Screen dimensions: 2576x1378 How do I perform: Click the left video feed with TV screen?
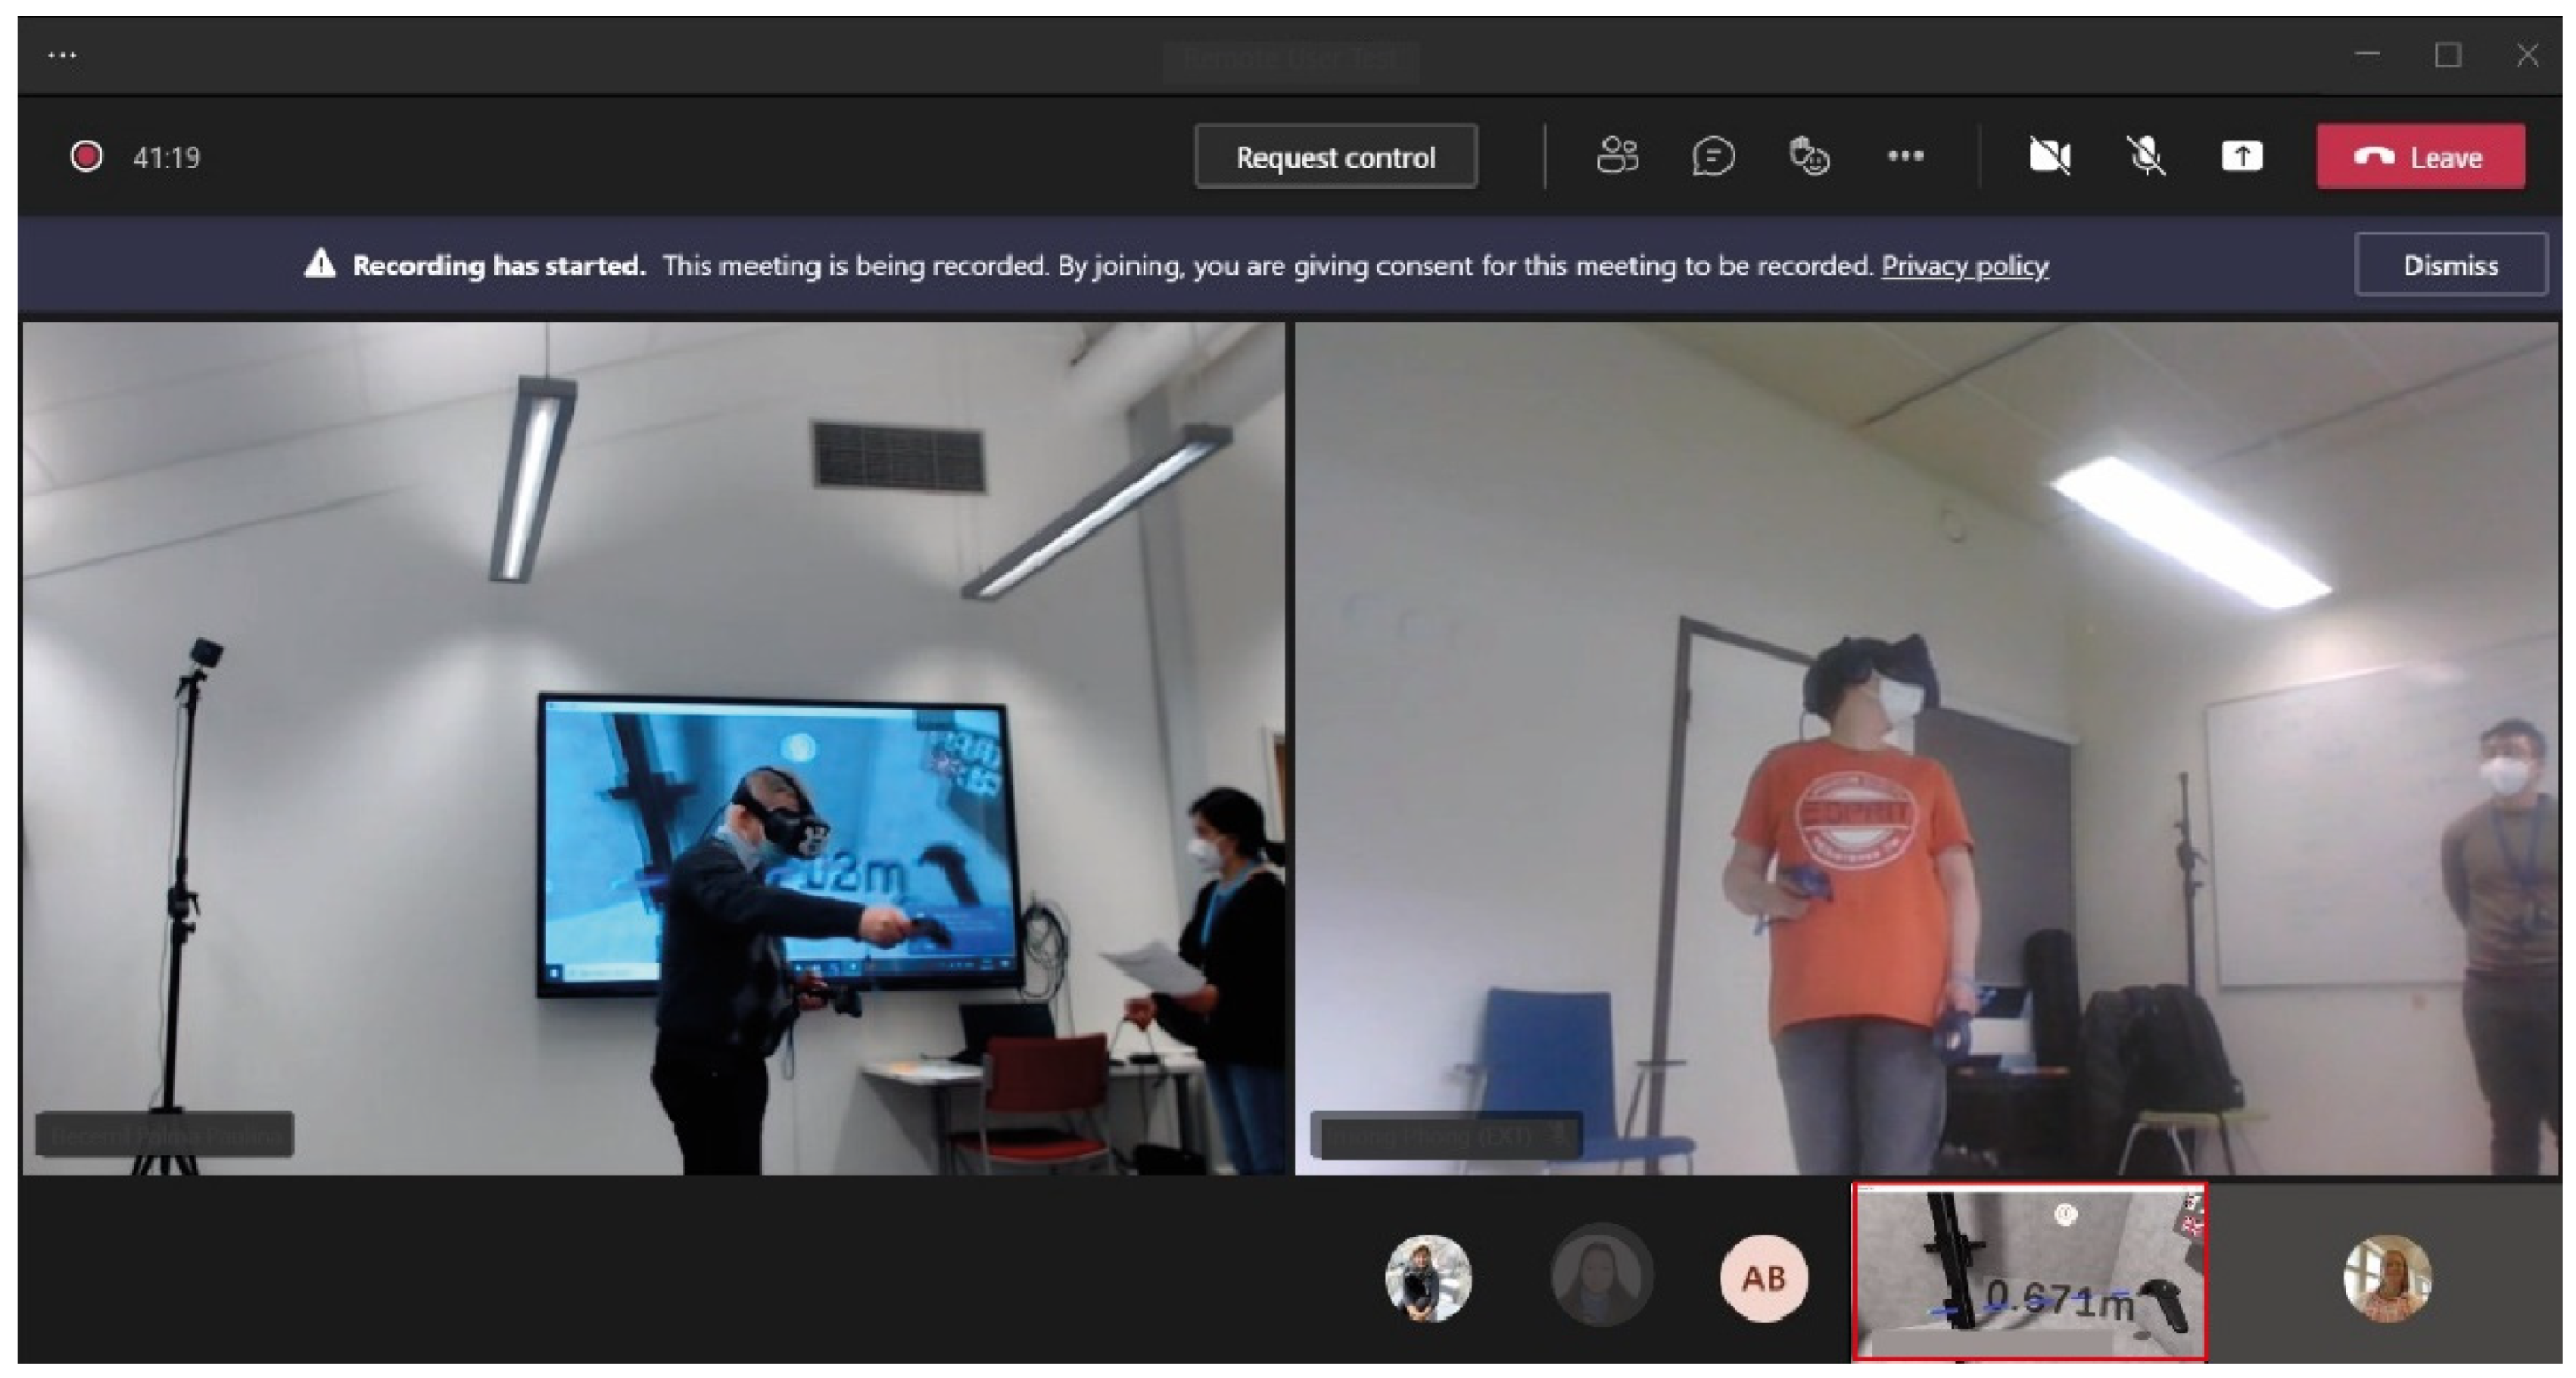coord(652,746)
